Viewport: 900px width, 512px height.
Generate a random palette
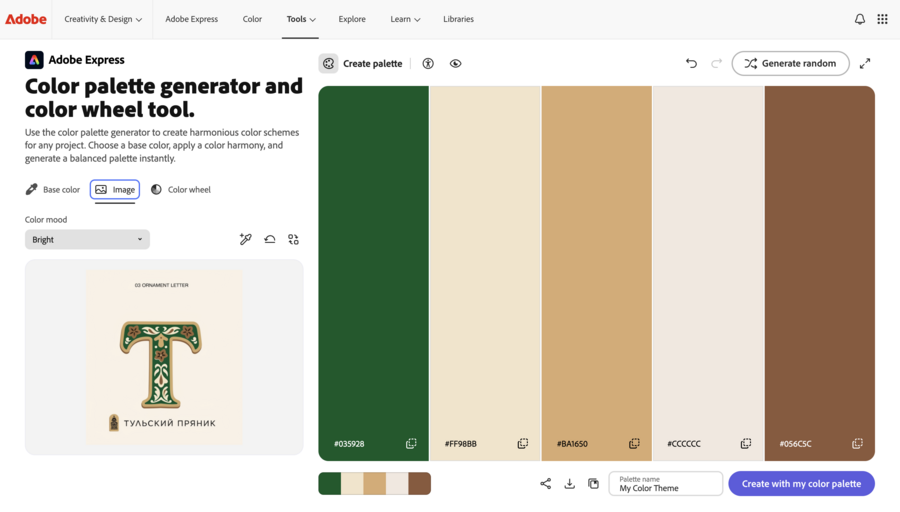[x=790, y=64]
